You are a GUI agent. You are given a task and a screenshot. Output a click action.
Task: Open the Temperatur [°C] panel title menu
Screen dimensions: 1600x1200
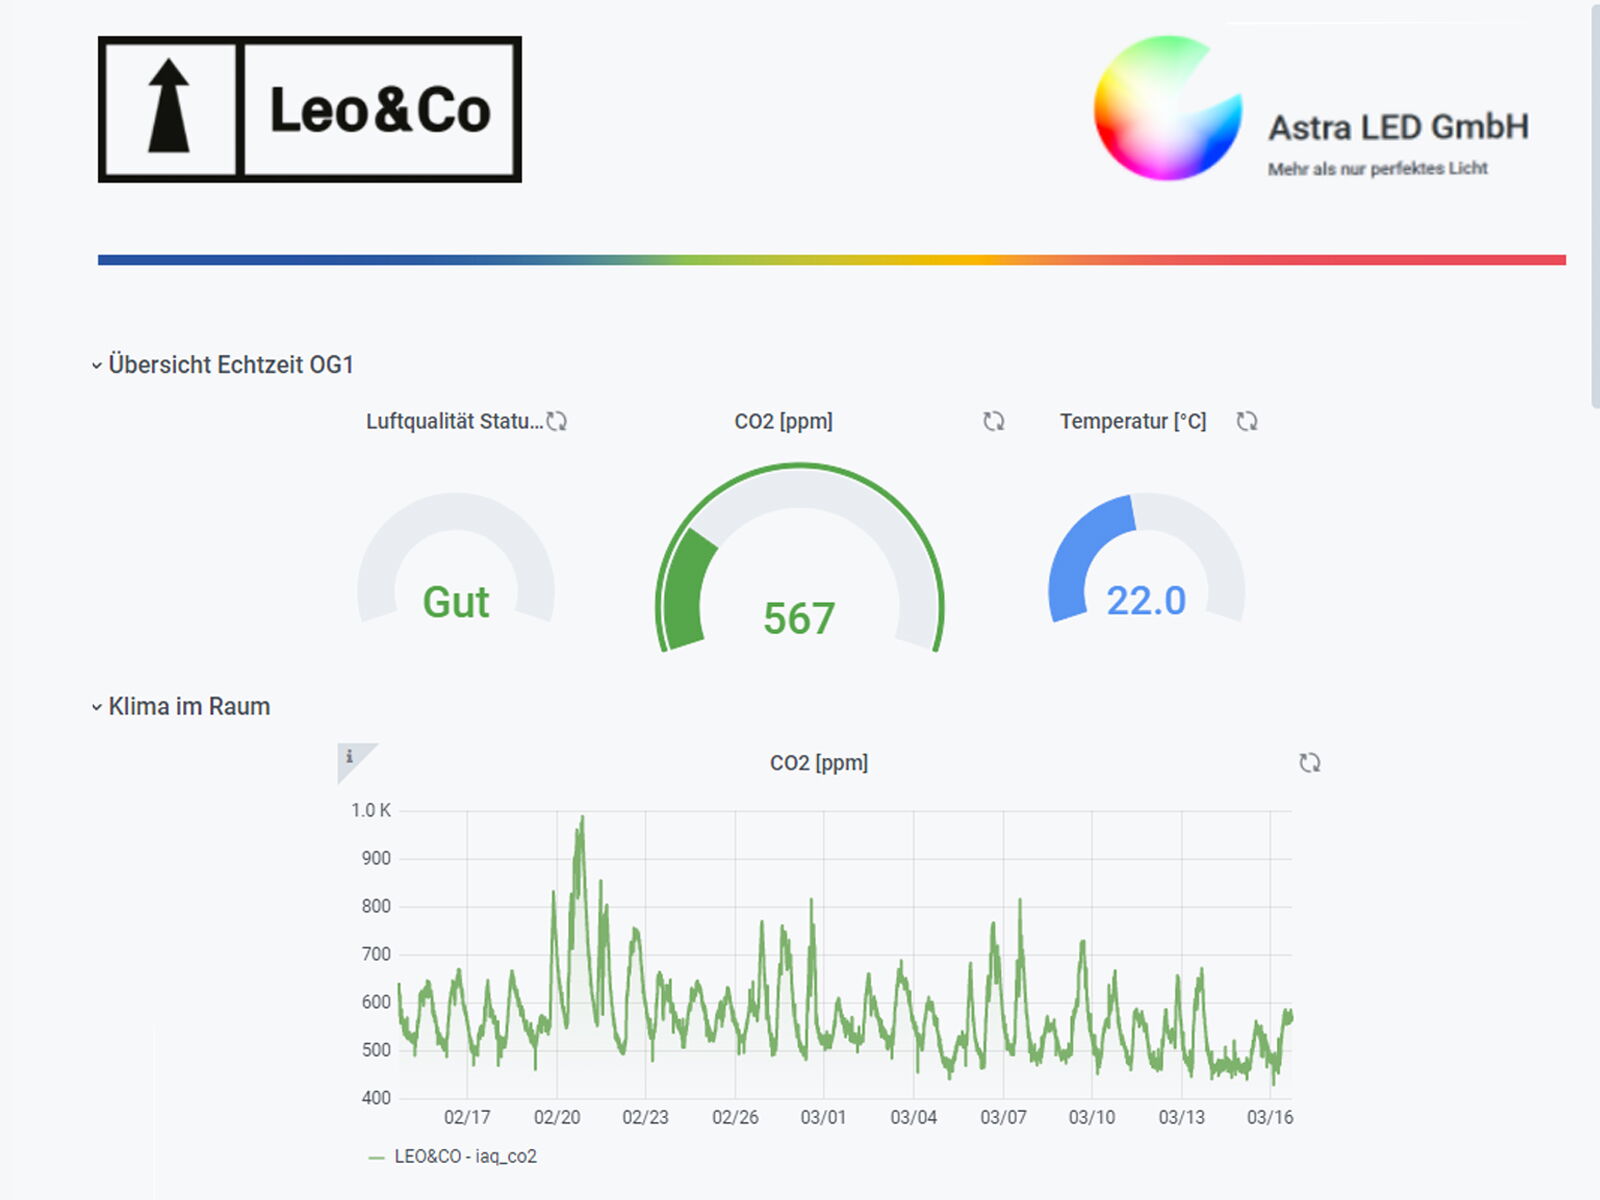pyautogui.click(x=1133, y=422)
